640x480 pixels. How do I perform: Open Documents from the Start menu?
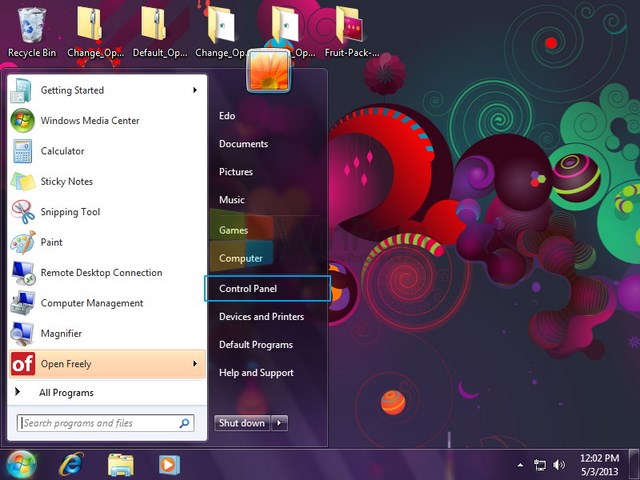click(244, 144)
